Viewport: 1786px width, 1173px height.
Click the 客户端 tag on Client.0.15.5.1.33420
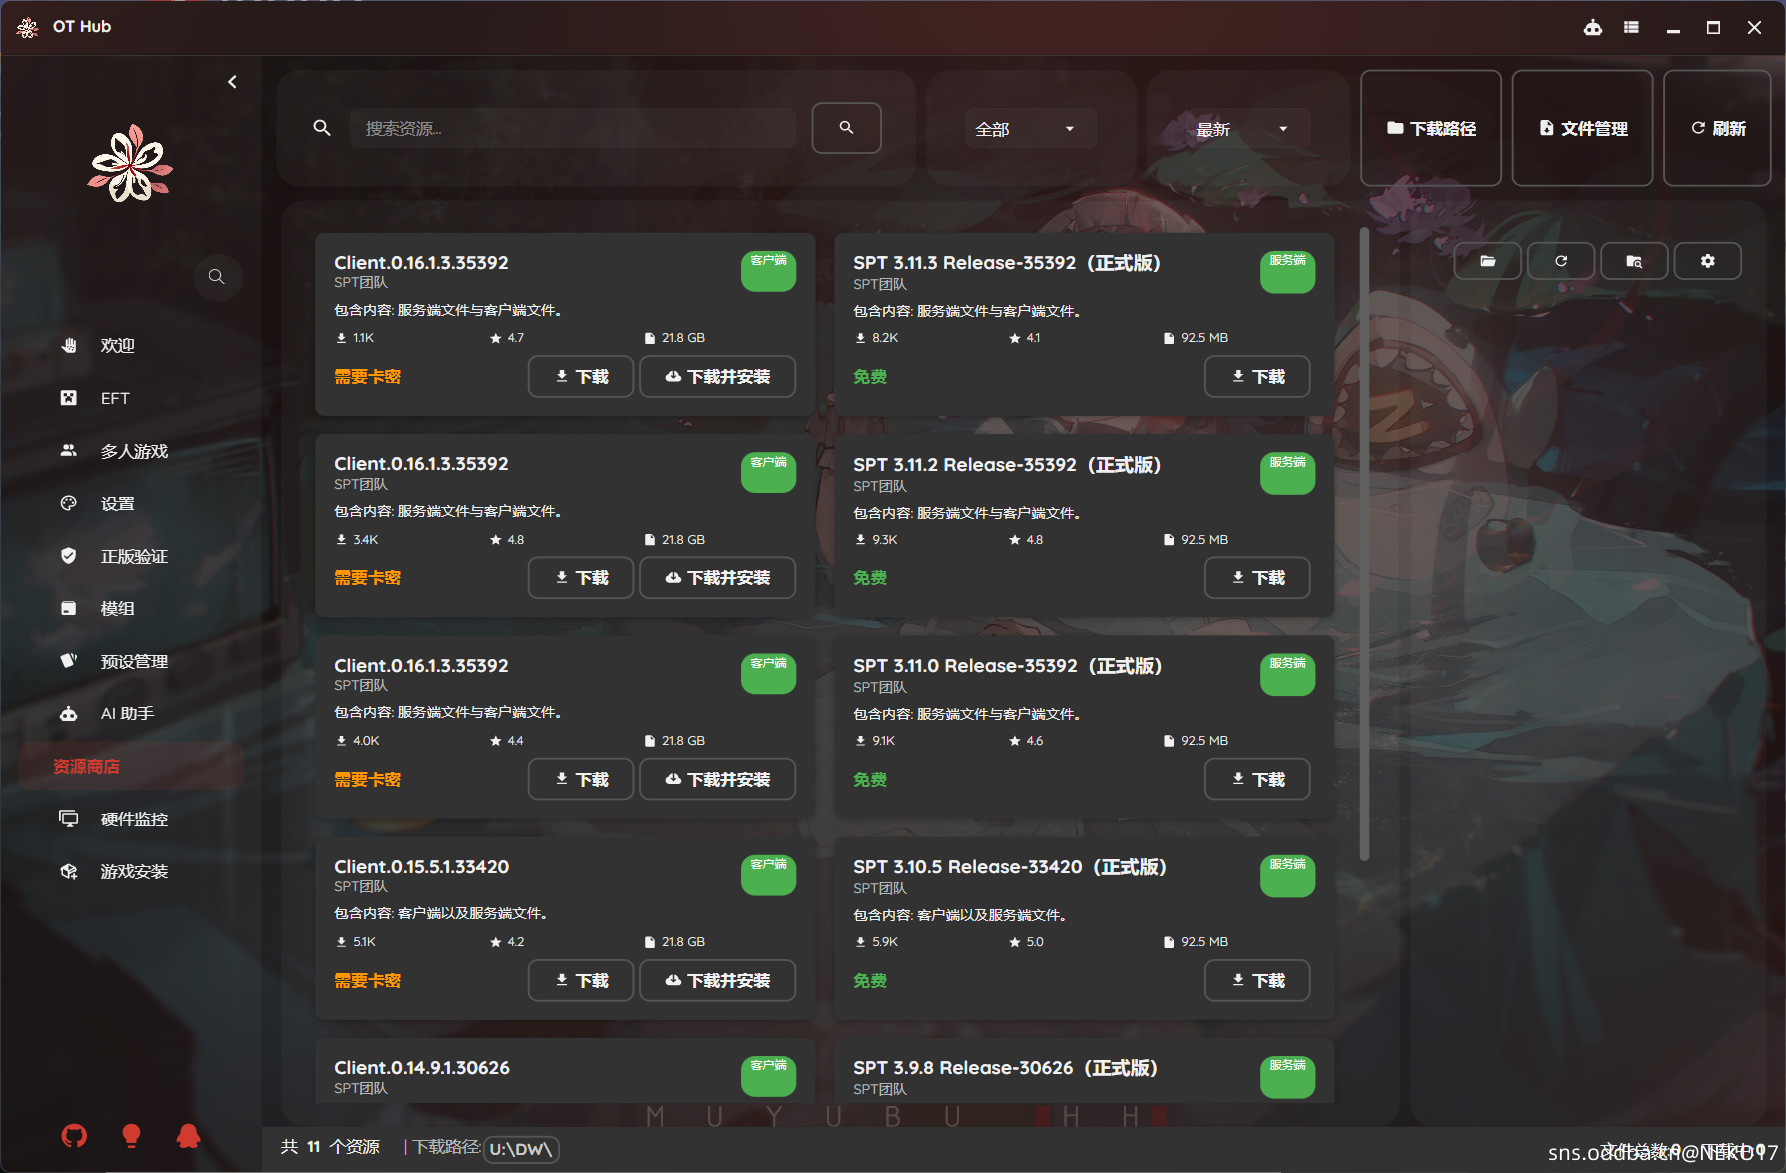(768, 875)
